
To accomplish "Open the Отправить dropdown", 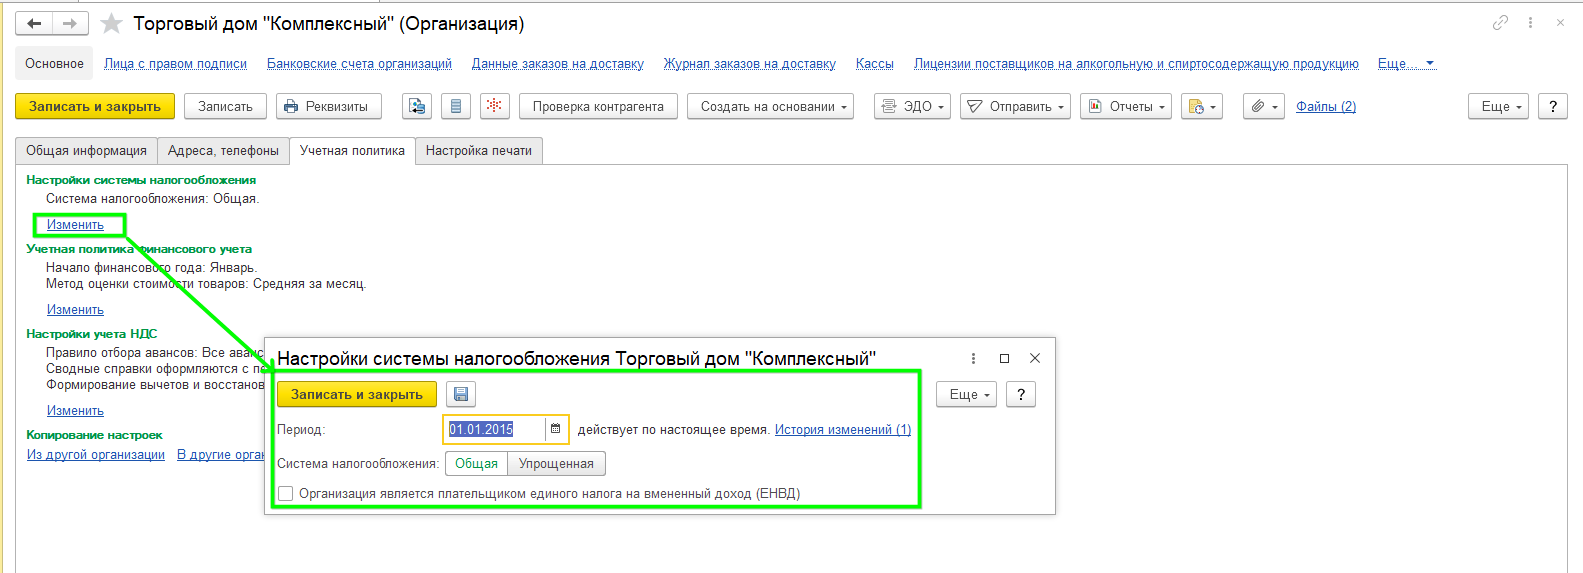I will click(x=1016, y=106).
